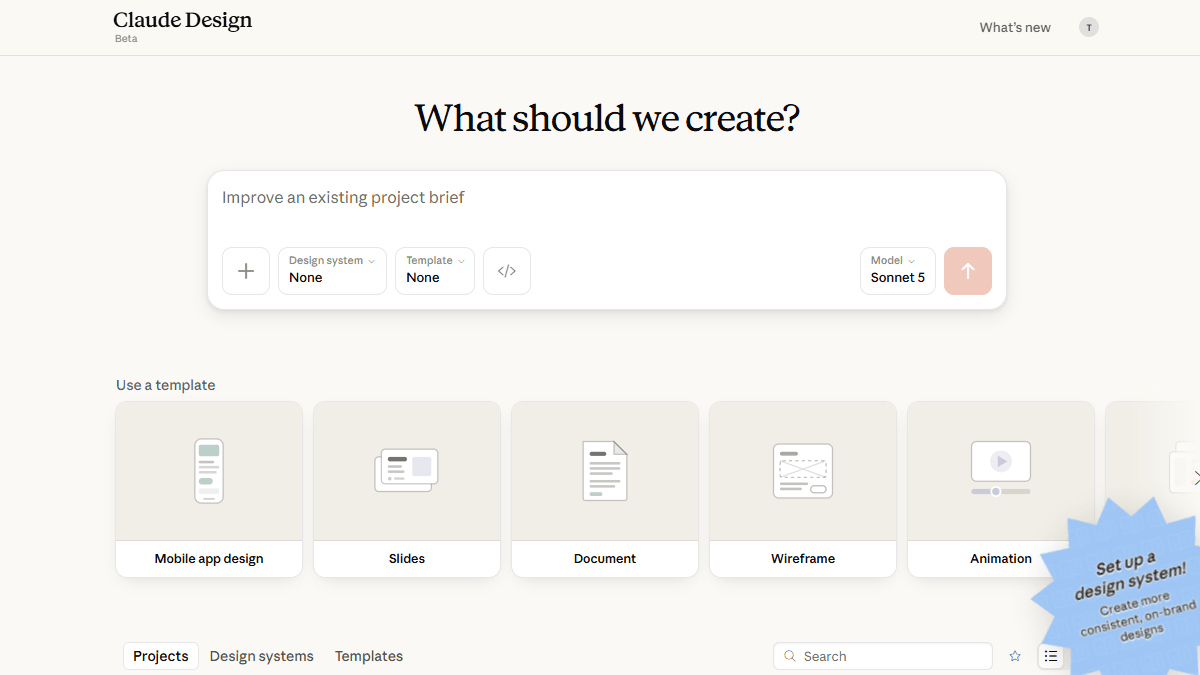
Task: Open the What's new link
Action: click(x=1015, y=27)
